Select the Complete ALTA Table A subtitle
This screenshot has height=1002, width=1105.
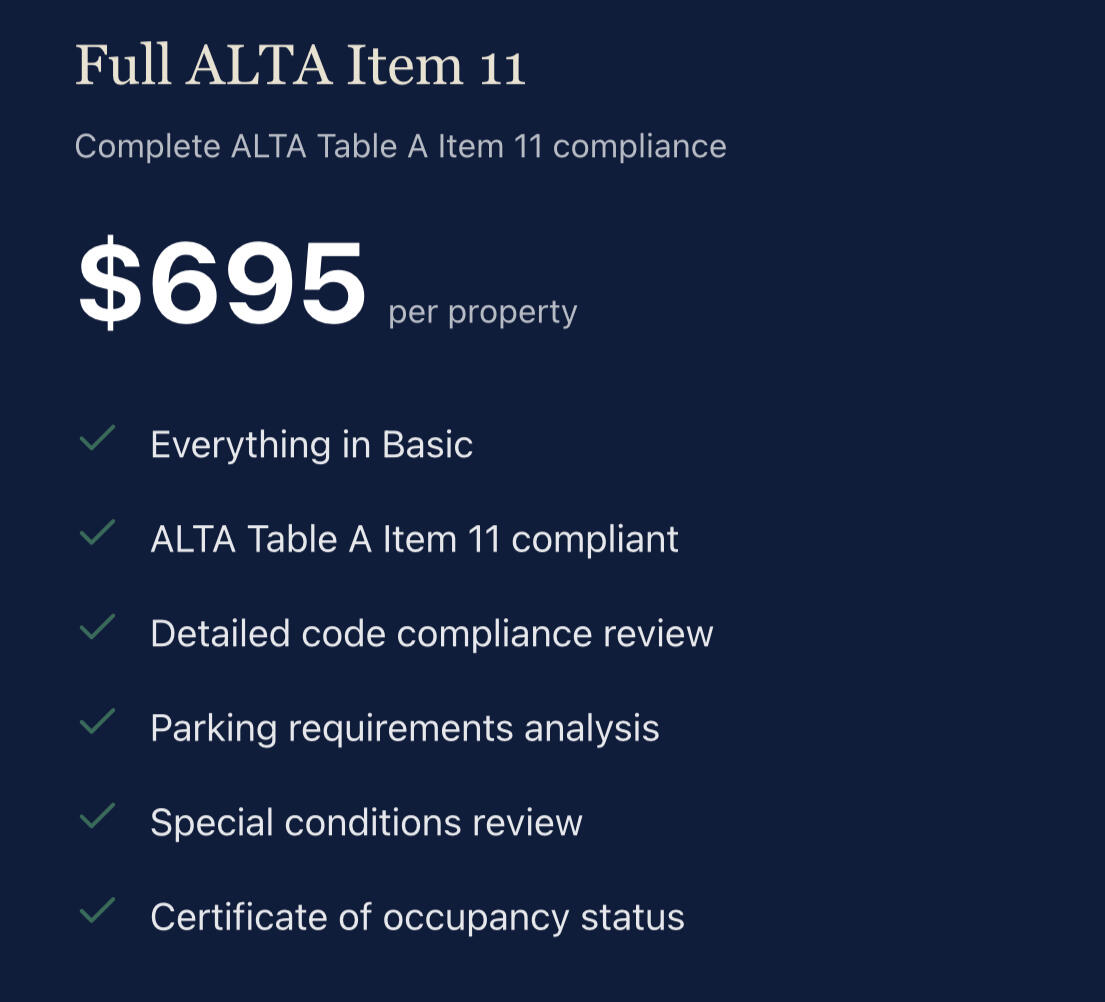[400, 146]
